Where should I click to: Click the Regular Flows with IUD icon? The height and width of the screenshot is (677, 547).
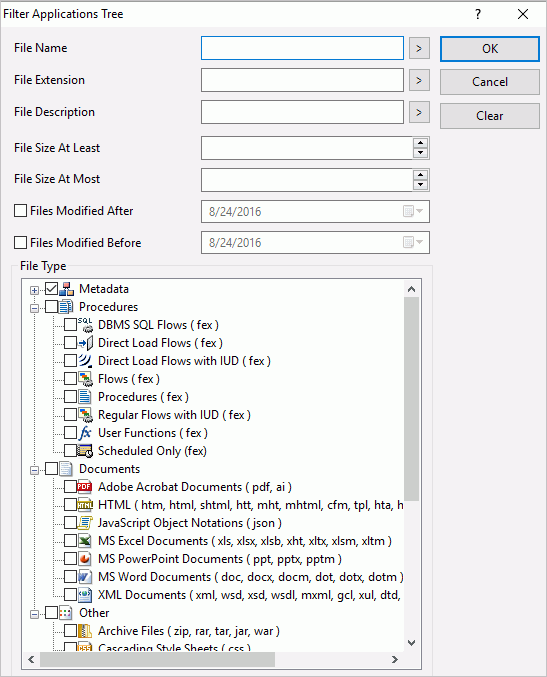pyautogui.click(x=85, y=415)
